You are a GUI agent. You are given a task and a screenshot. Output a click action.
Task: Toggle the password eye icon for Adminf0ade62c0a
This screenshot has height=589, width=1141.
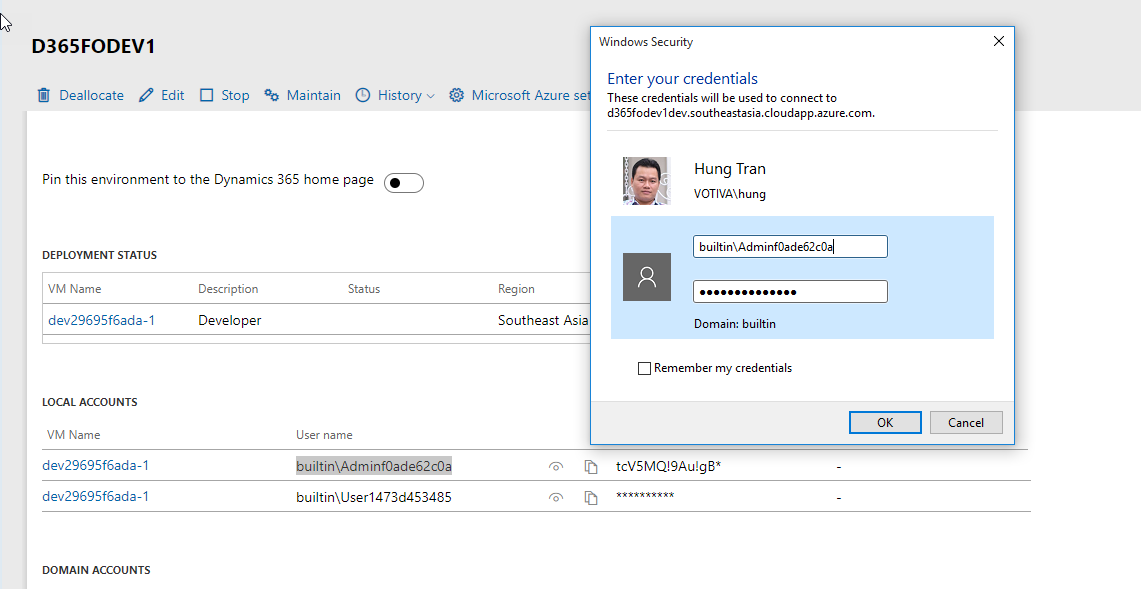pos(556,467)
